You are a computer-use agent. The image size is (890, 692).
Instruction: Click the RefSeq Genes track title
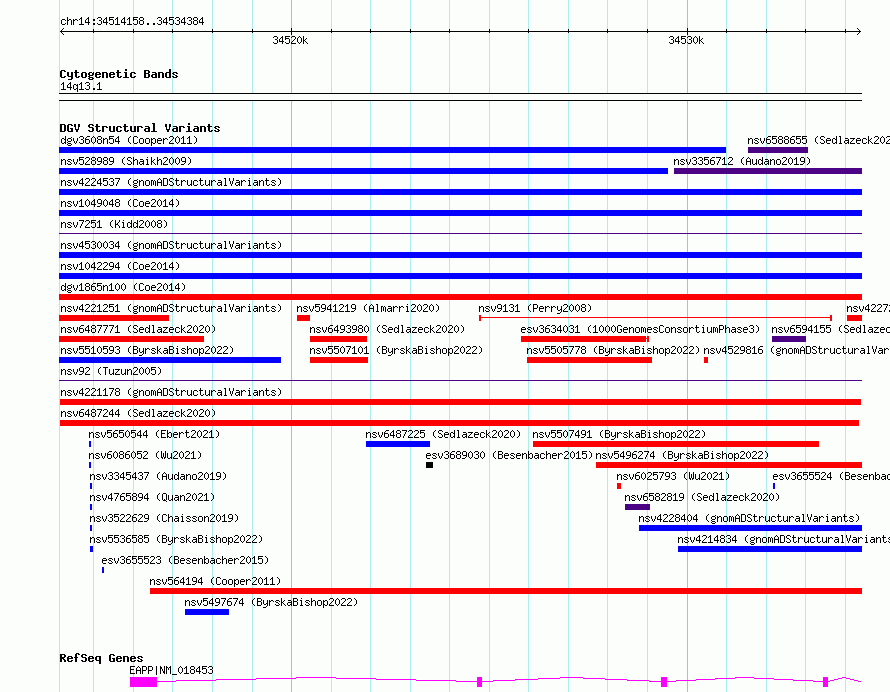(x=101, y=658)
